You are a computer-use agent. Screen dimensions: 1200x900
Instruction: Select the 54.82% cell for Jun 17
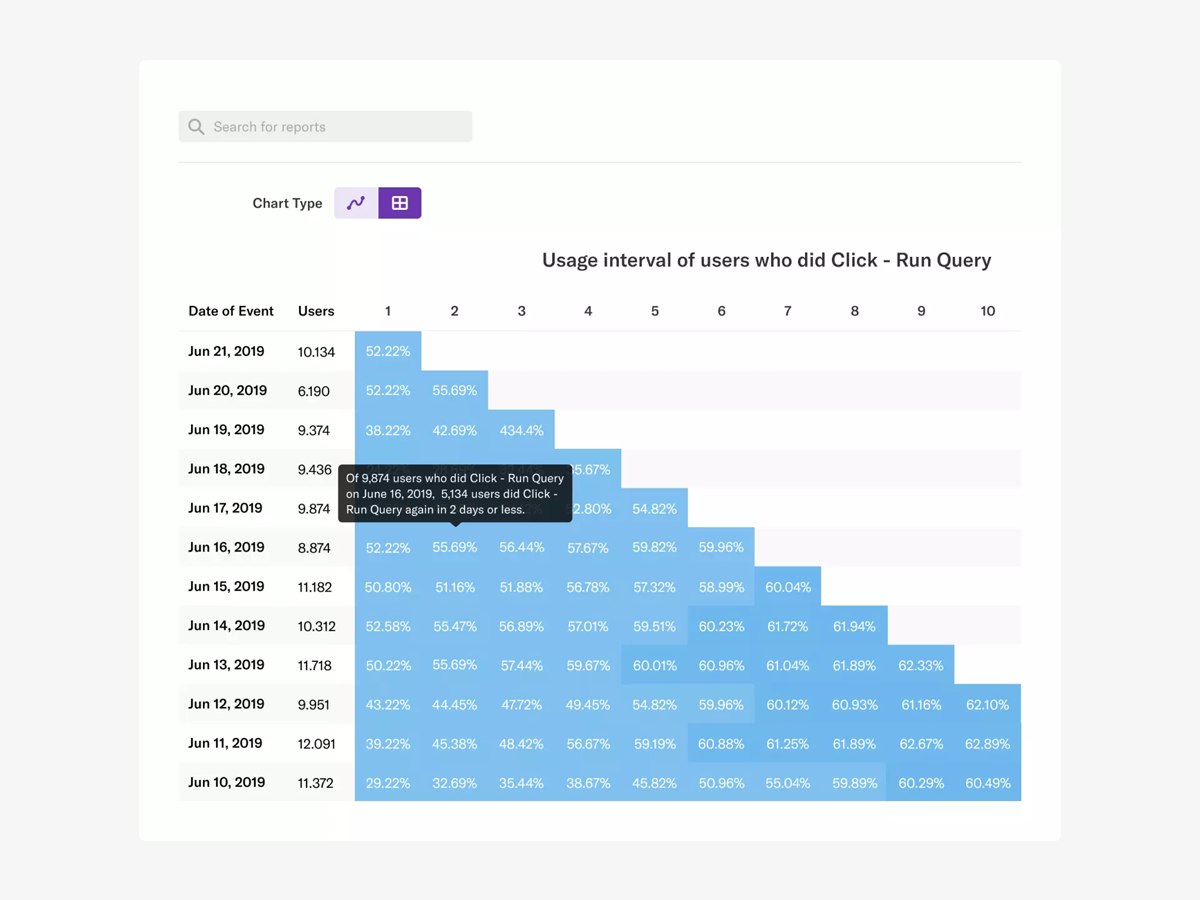[x=654, y=508]
